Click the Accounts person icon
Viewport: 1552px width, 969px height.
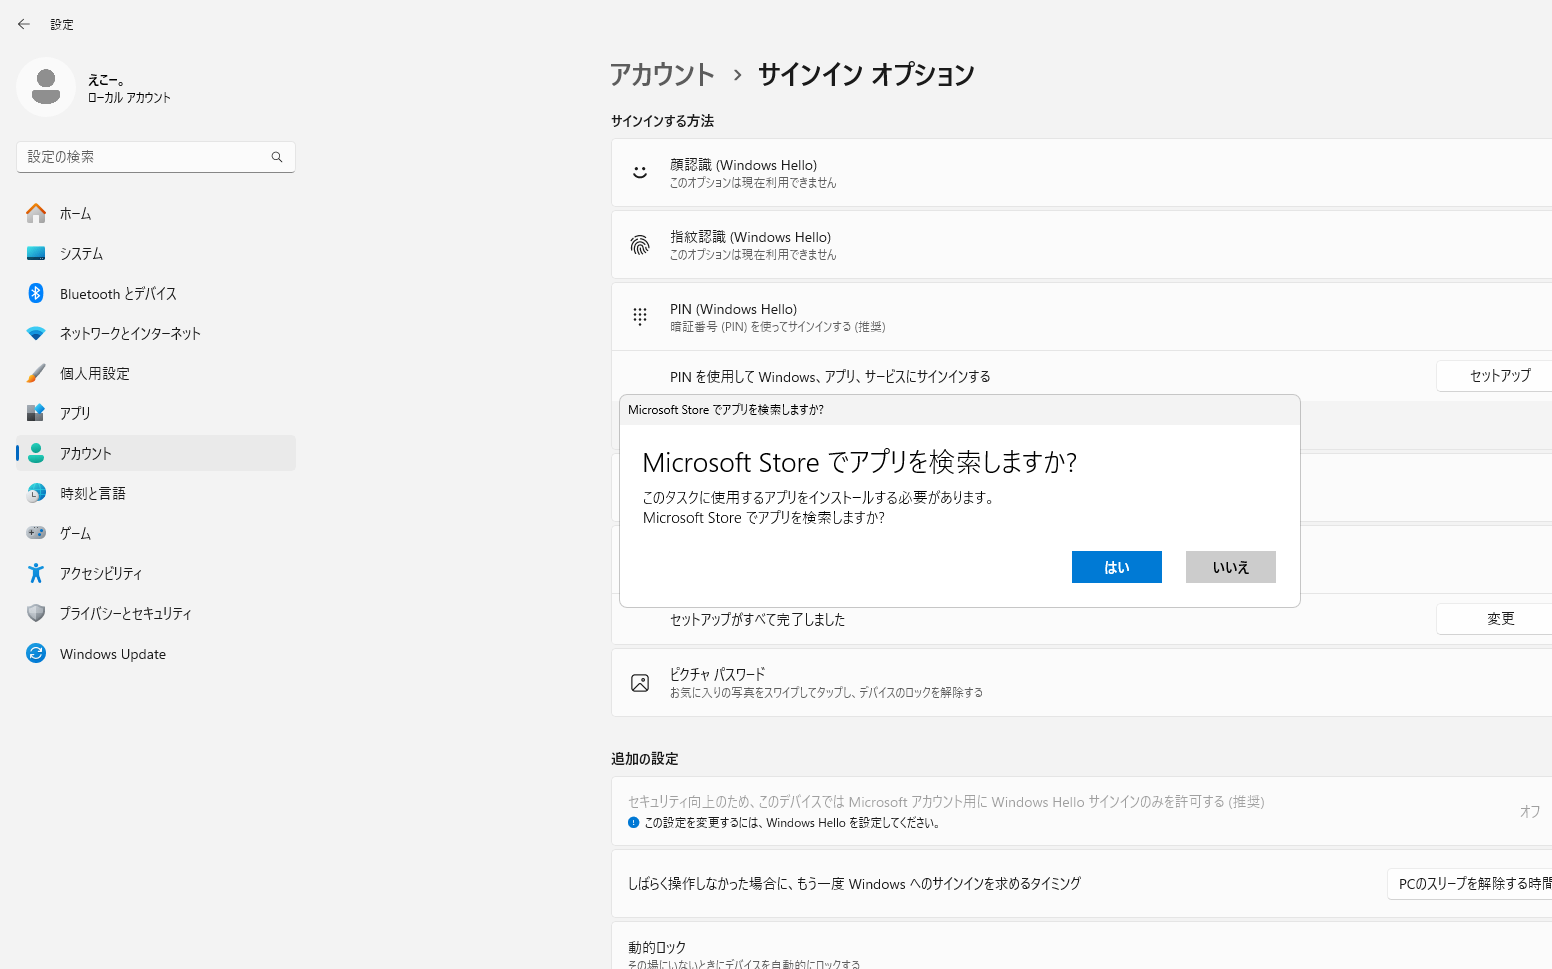pos(36,453)
